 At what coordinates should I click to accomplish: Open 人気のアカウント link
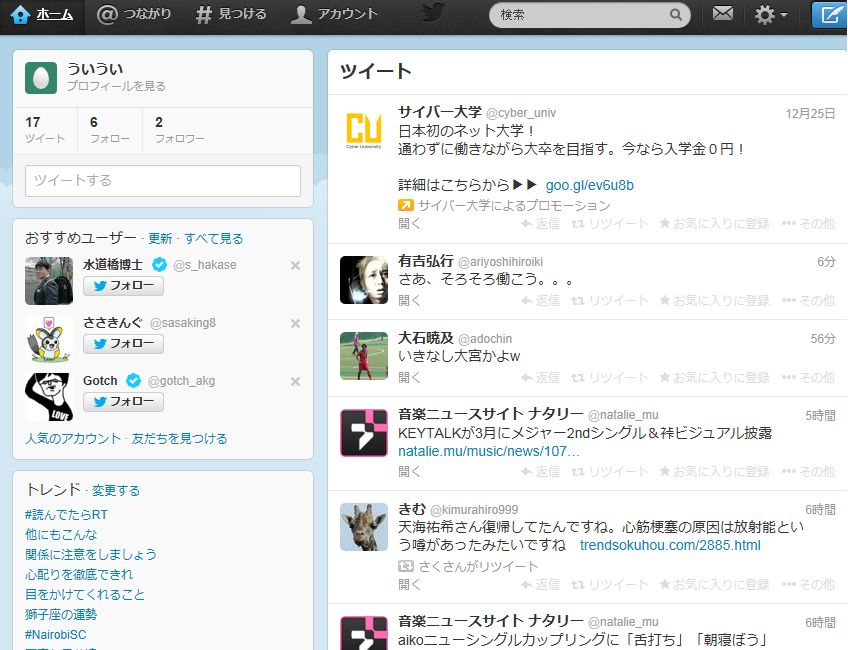pos(73,439)
